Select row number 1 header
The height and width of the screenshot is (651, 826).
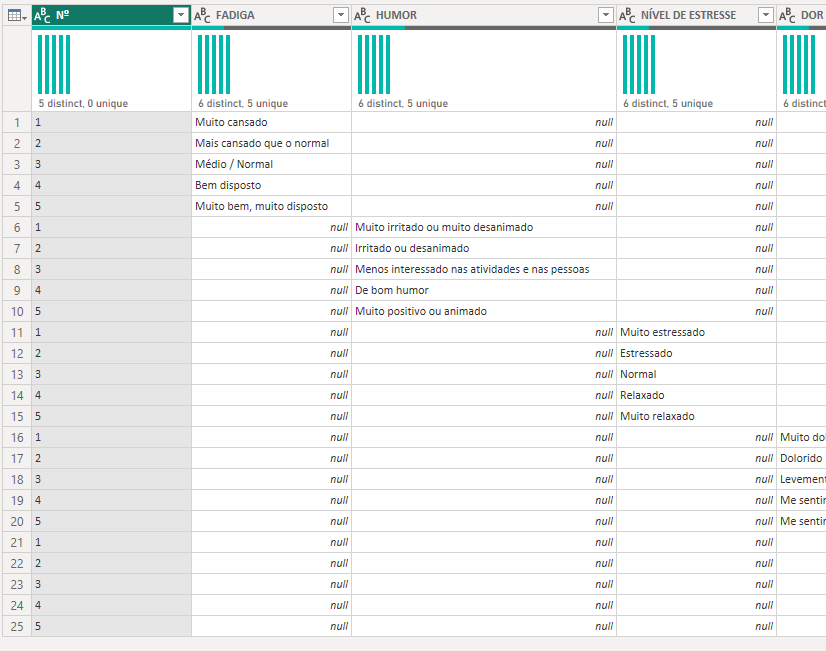(17, 122)
